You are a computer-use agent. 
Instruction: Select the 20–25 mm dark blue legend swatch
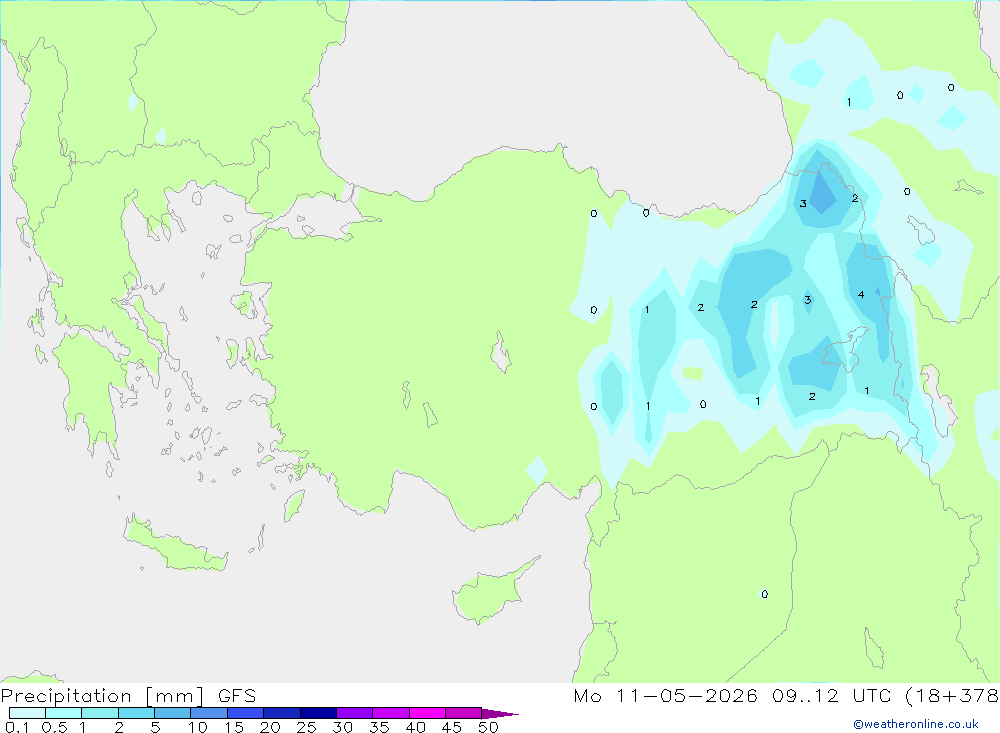pos(282,713)
